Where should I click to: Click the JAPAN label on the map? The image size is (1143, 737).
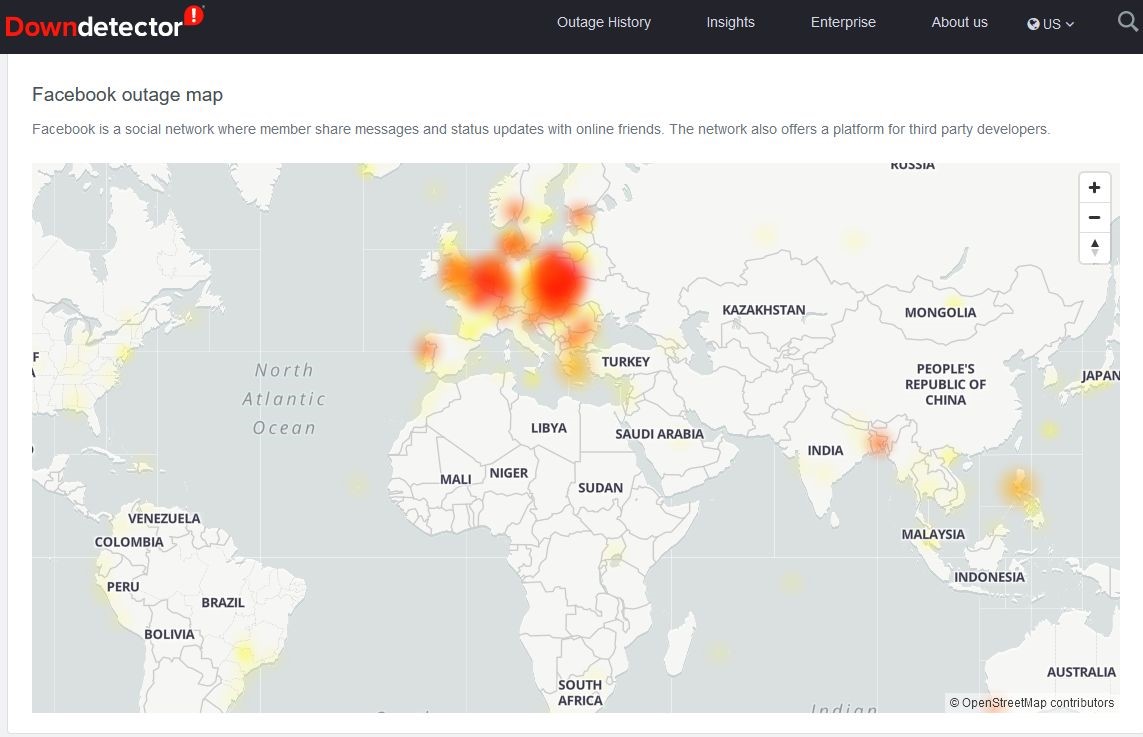pos(1100,375)
